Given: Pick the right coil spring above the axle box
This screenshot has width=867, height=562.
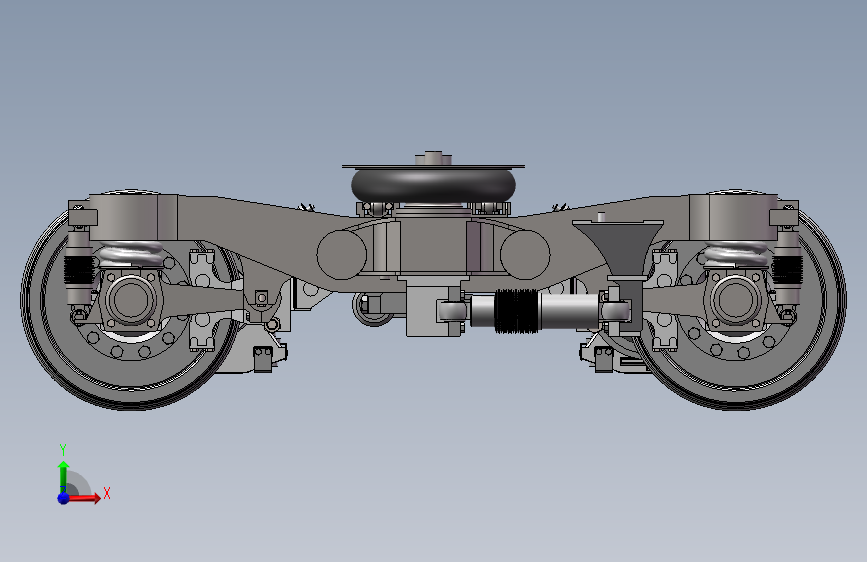Looking at the screenshot, I should 736,255.
